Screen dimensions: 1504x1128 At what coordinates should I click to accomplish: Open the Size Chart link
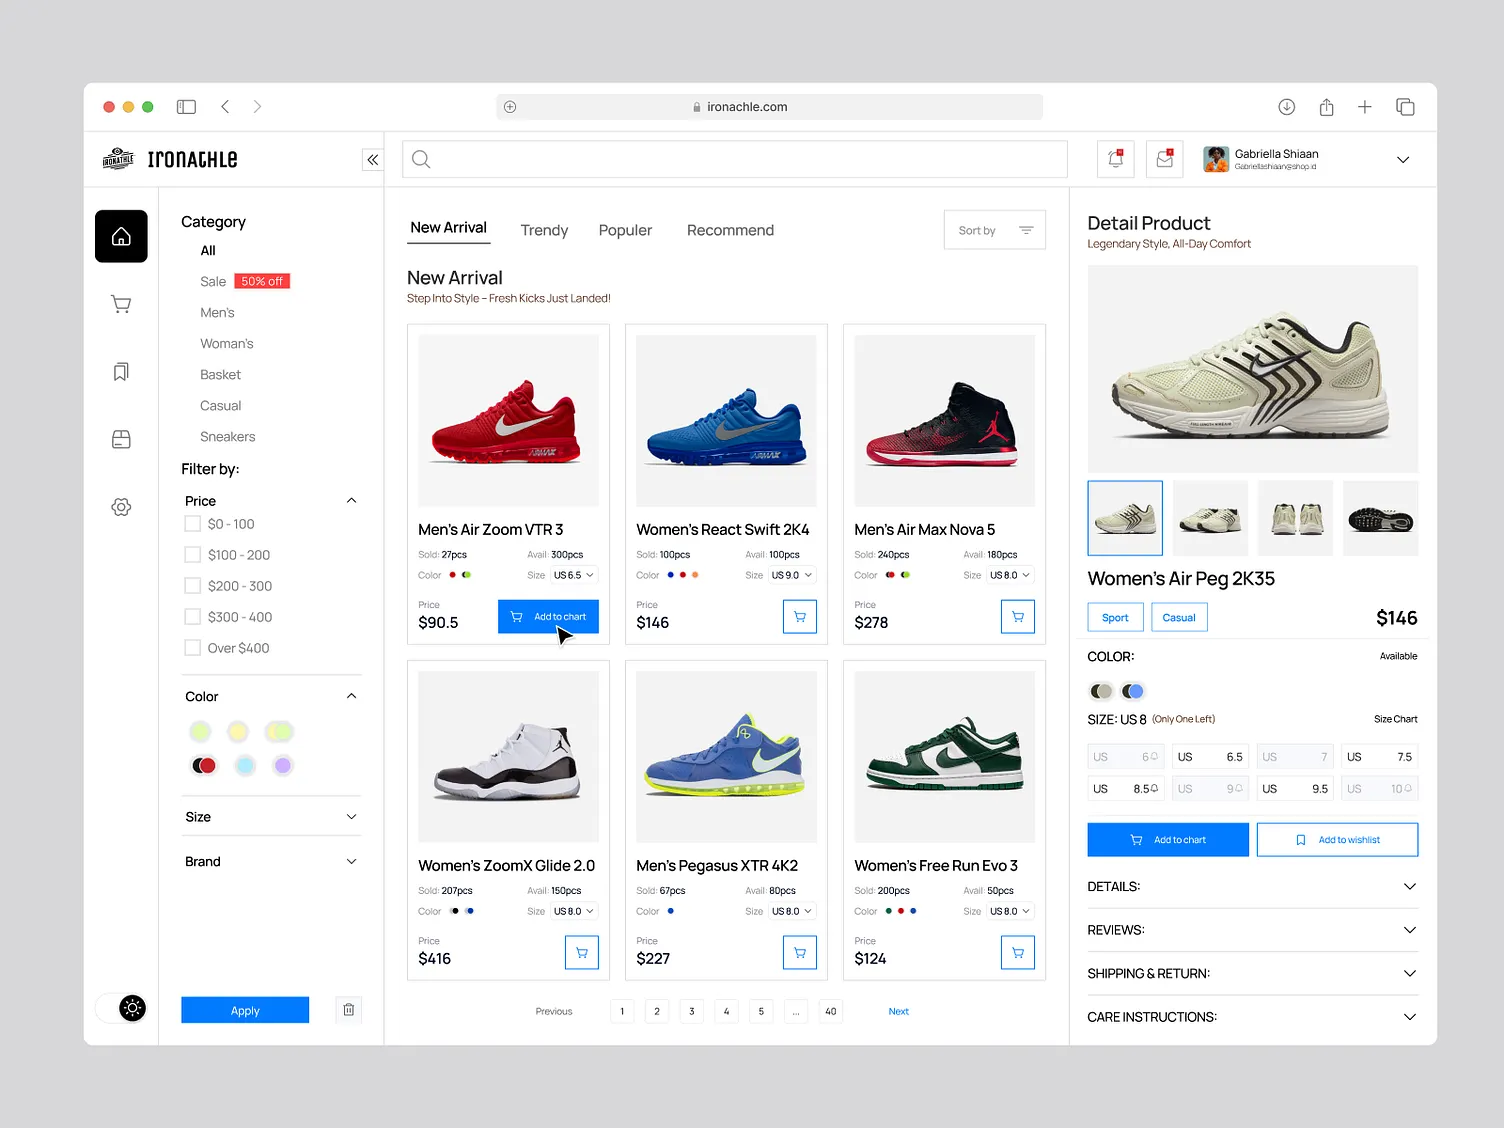point(1395,719)
